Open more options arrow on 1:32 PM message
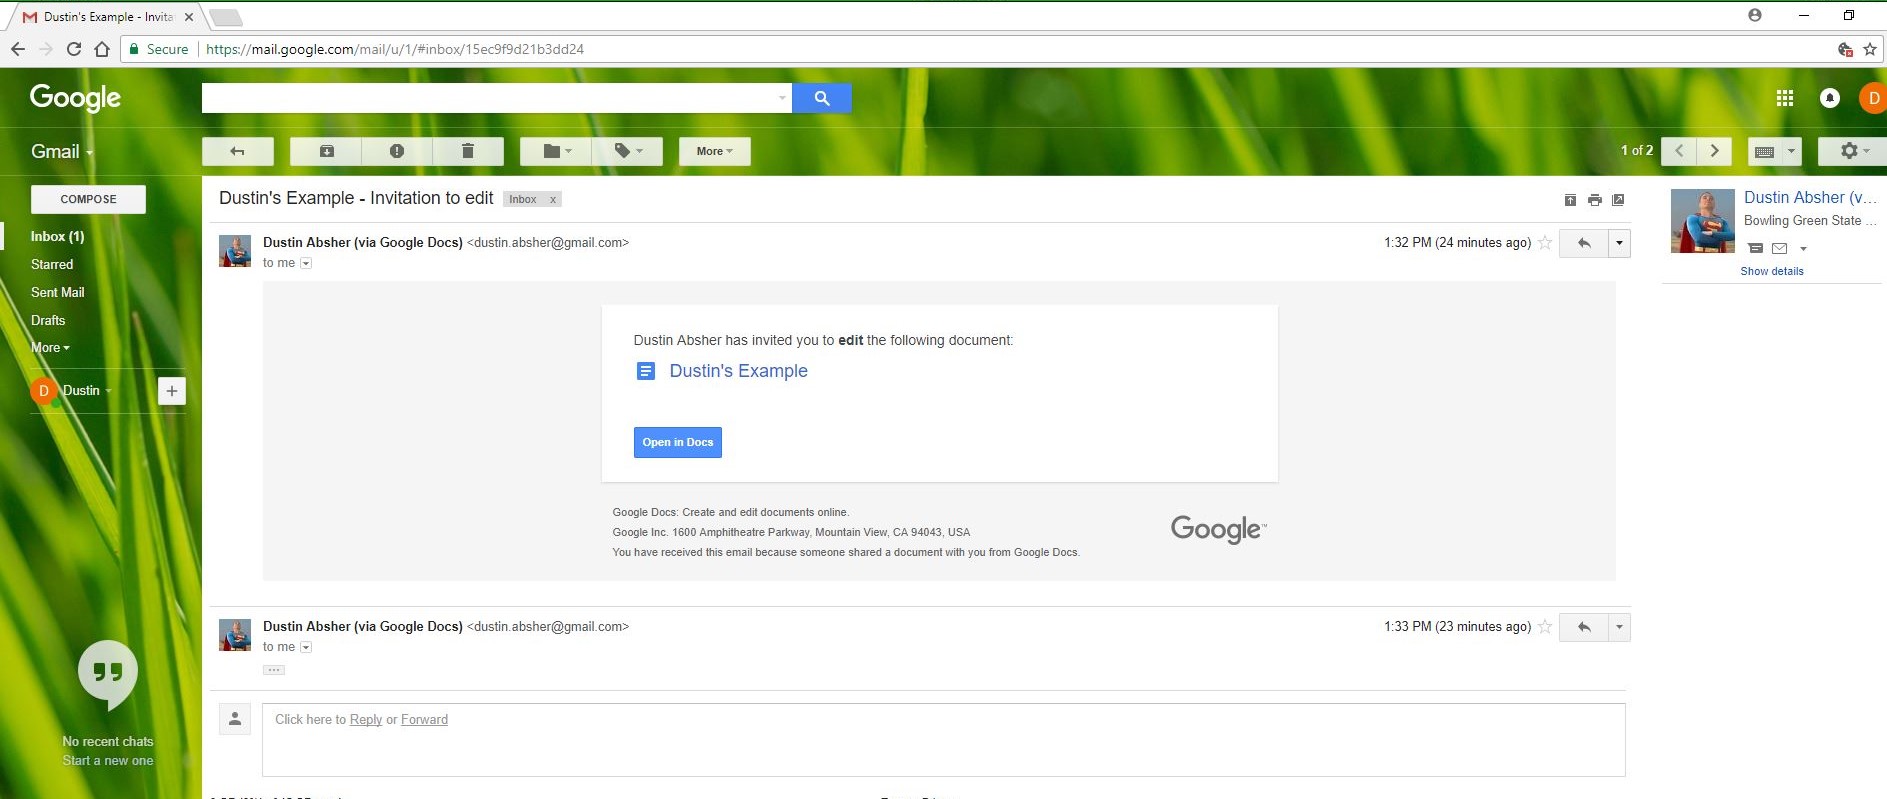1887x799 pixels. (x=1619, y=243)
